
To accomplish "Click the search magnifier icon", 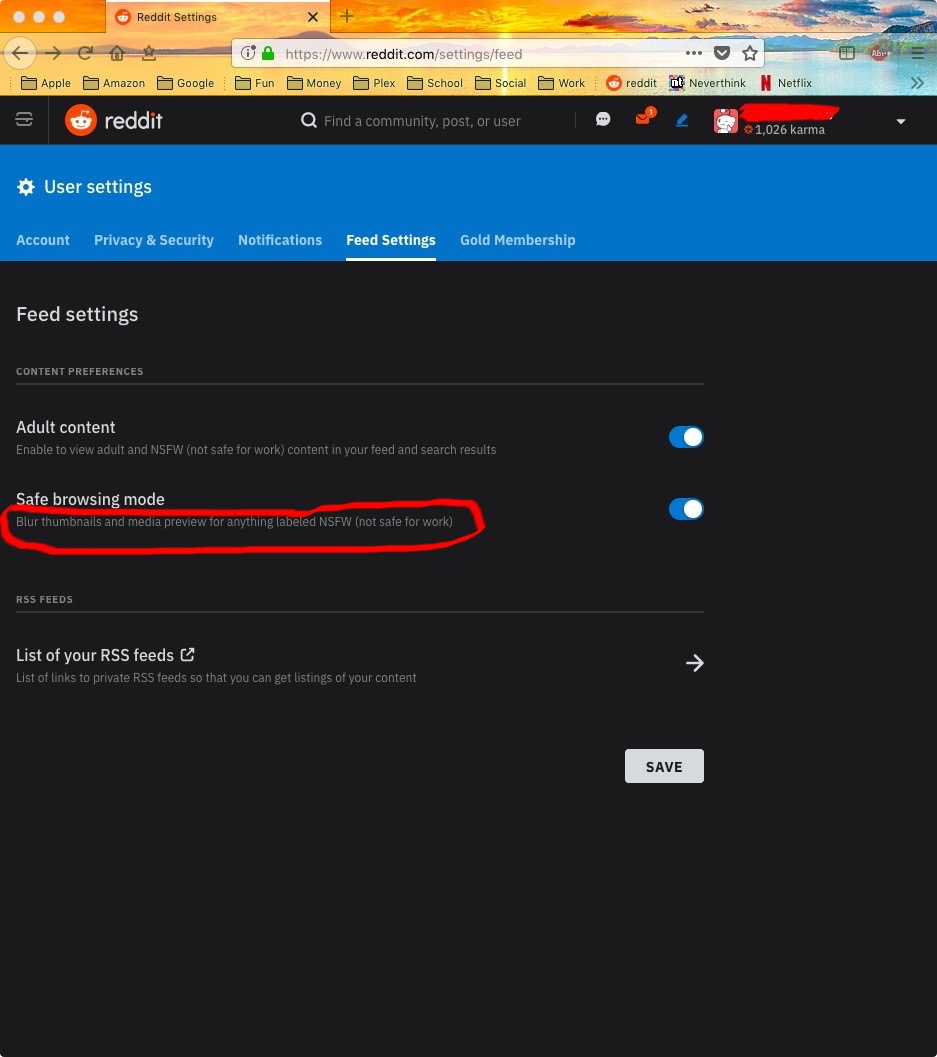I will [309, 121].
